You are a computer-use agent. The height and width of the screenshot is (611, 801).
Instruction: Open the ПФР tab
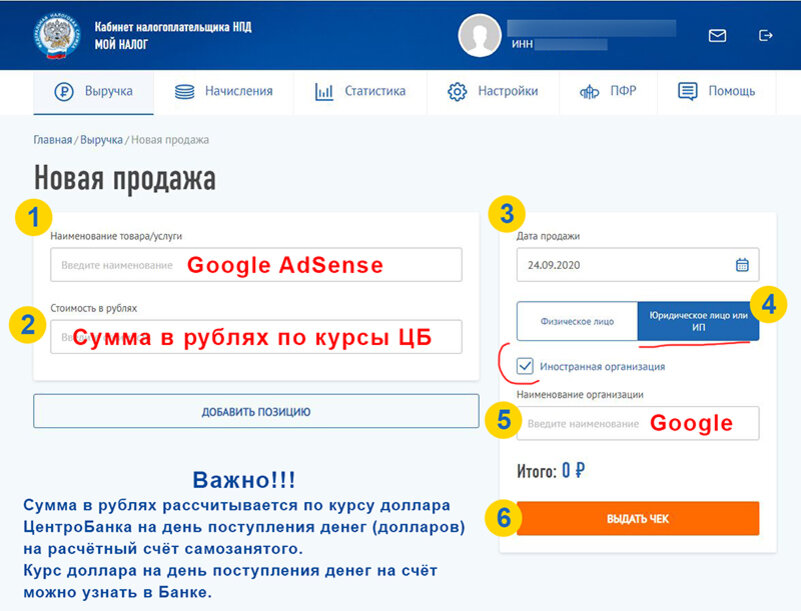point(608,92)
